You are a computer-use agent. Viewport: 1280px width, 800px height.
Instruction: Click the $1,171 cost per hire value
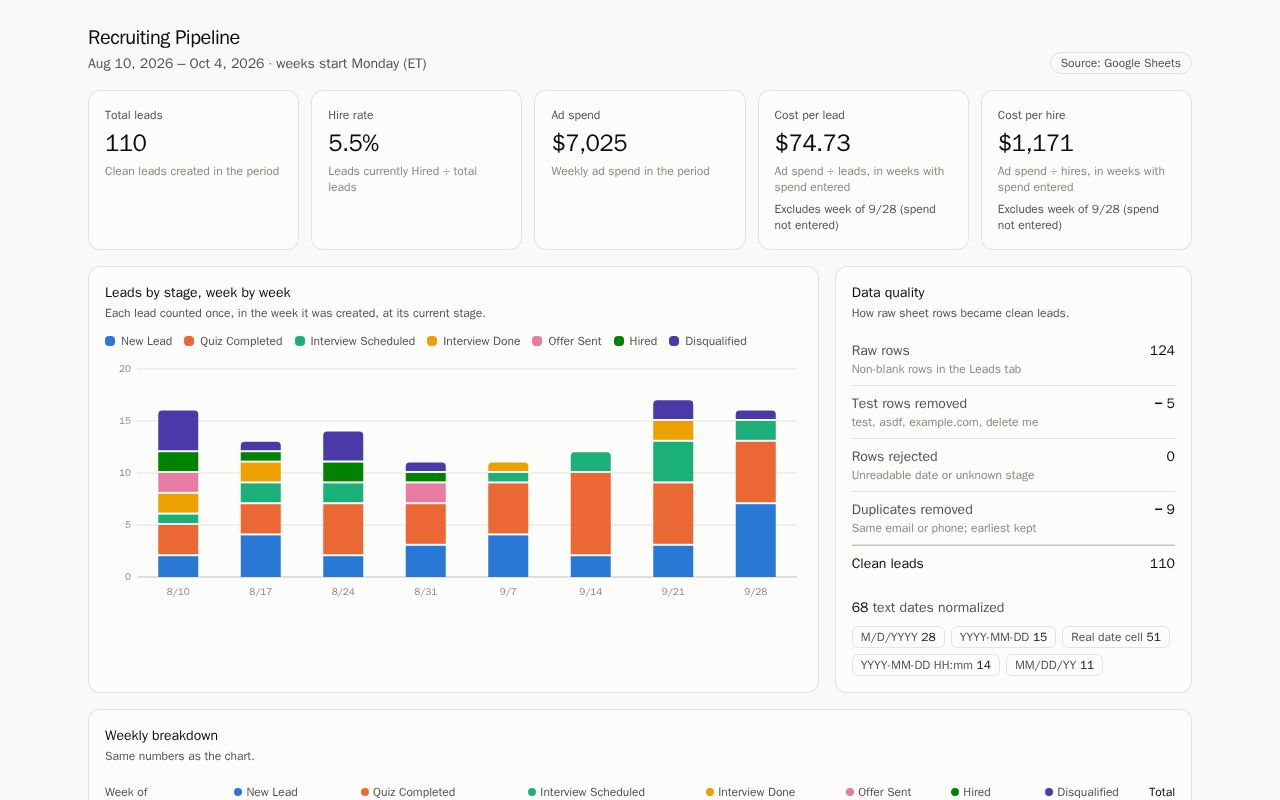[1035, 143]
